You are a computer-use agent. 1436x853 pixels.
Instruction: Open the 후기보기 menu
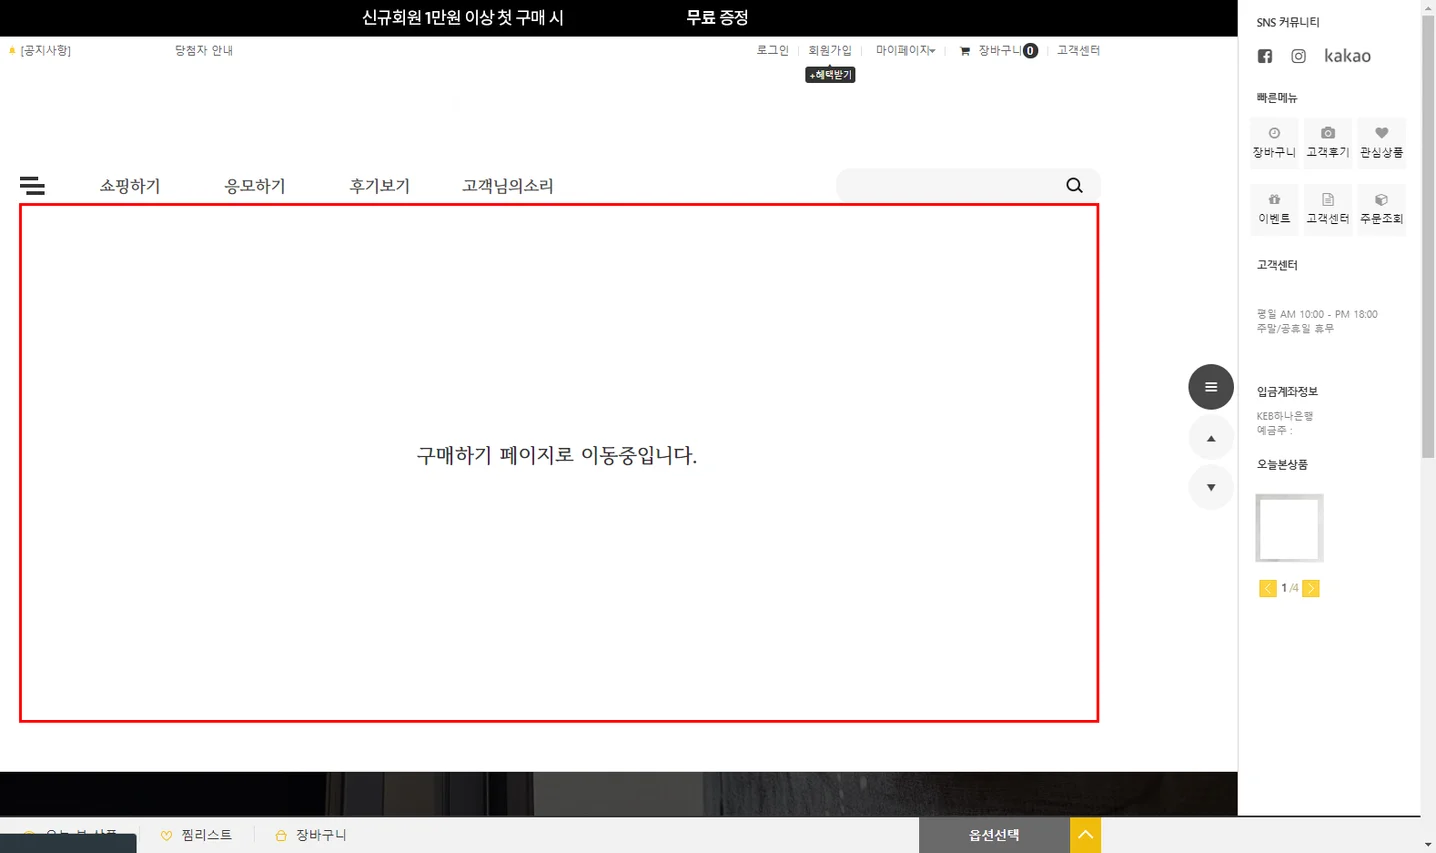pos(379,186)
